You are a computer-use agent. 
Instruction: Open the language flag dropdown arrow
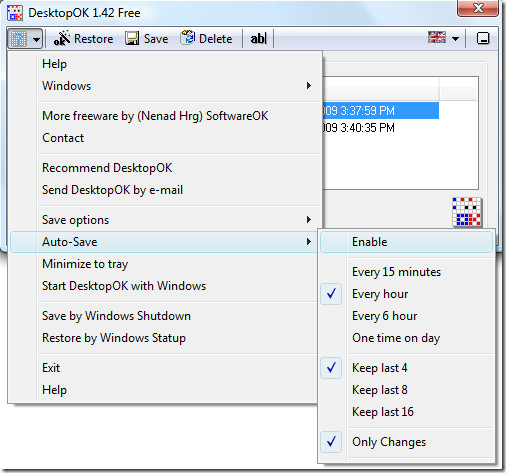click(455, 39)
